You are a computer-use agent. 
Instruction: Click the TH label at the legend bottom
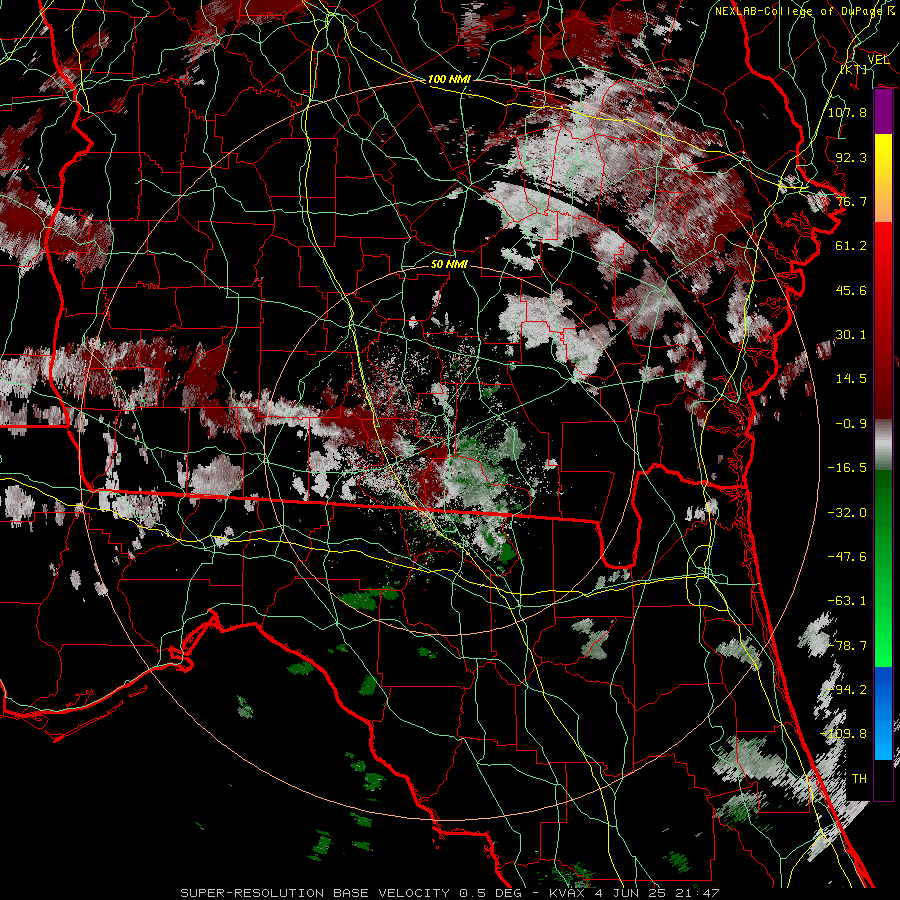click(x=859, y=778)
